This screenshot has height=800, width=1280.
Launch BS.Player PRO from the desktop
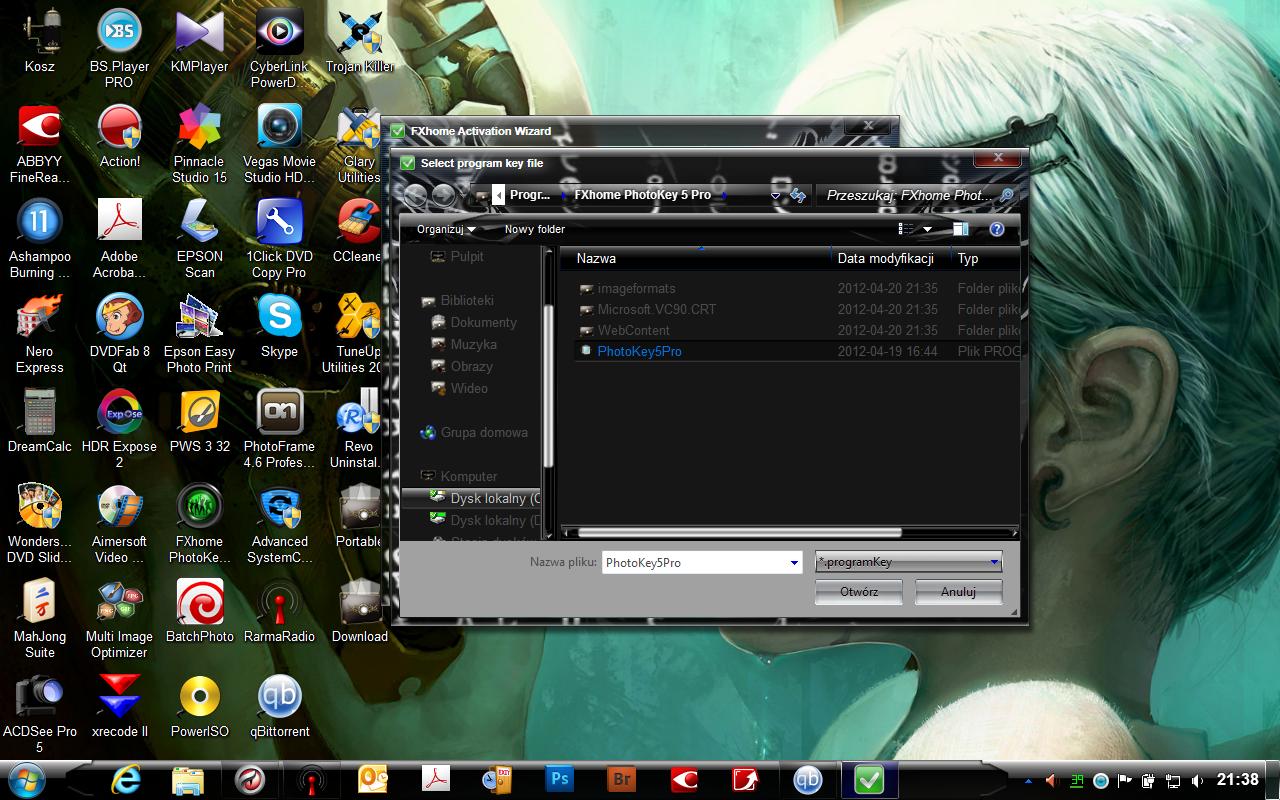click(119, 48)
